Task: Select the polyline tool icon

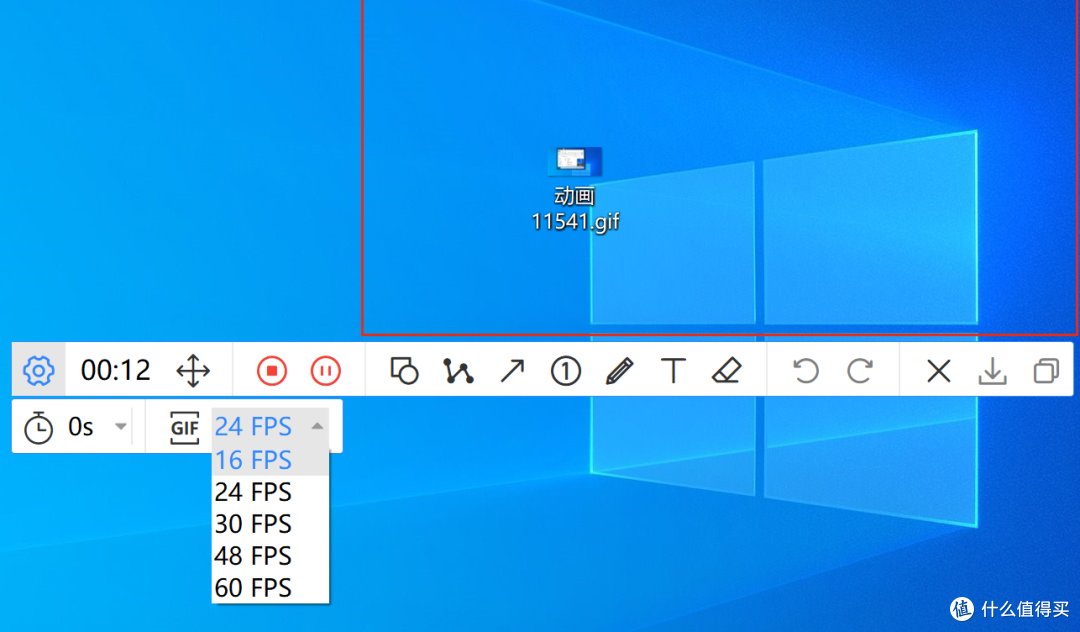Action: (458, 371)
